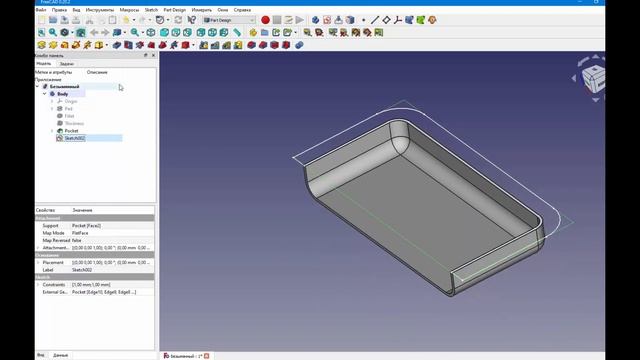Click the Label value Sketch002

click(82, 270)
